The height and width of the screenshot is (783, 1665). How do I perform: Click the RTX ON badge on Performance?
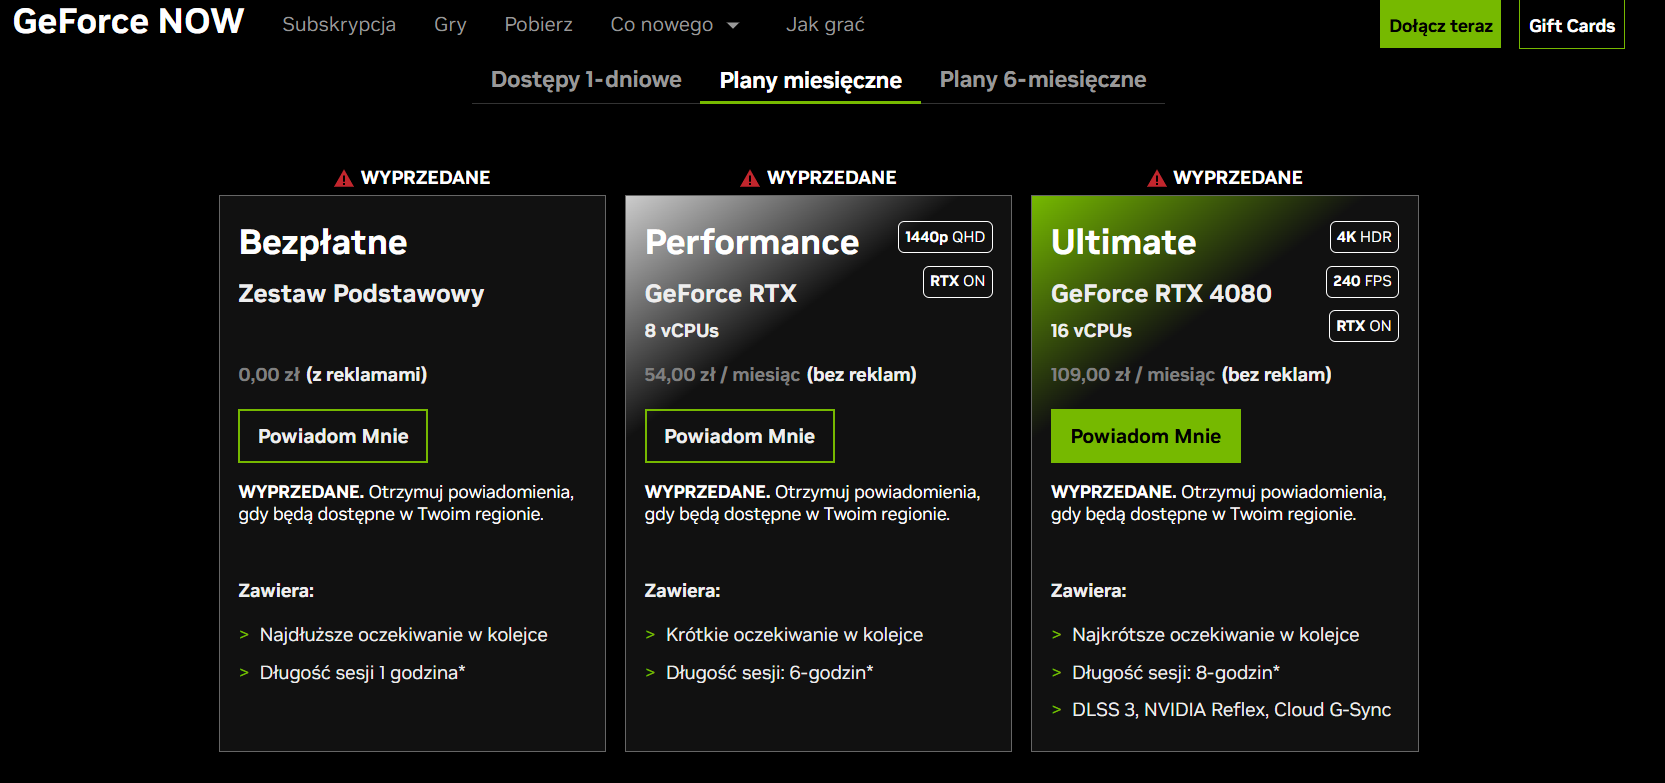(x=958, y=281)
